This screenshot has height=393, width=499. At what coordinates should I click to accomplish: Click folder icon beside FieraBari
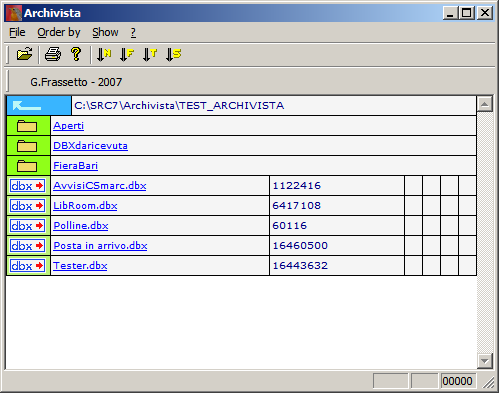27,166
